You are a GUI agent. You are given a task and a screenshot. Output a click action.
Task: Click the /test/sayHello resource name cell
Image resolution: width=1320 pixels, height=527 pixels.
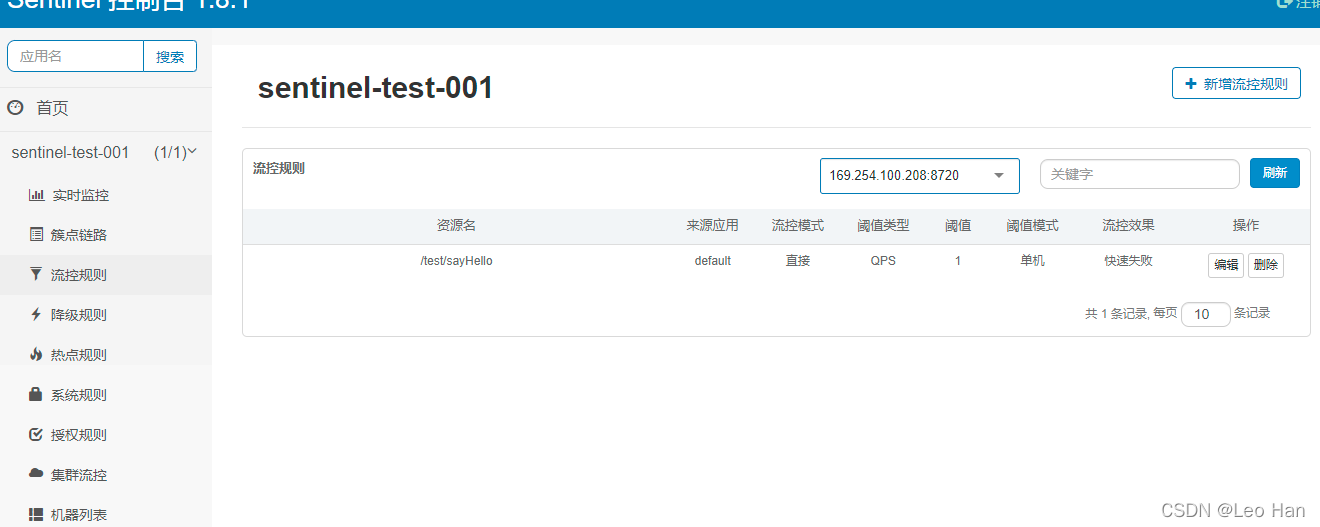point(456,261)
